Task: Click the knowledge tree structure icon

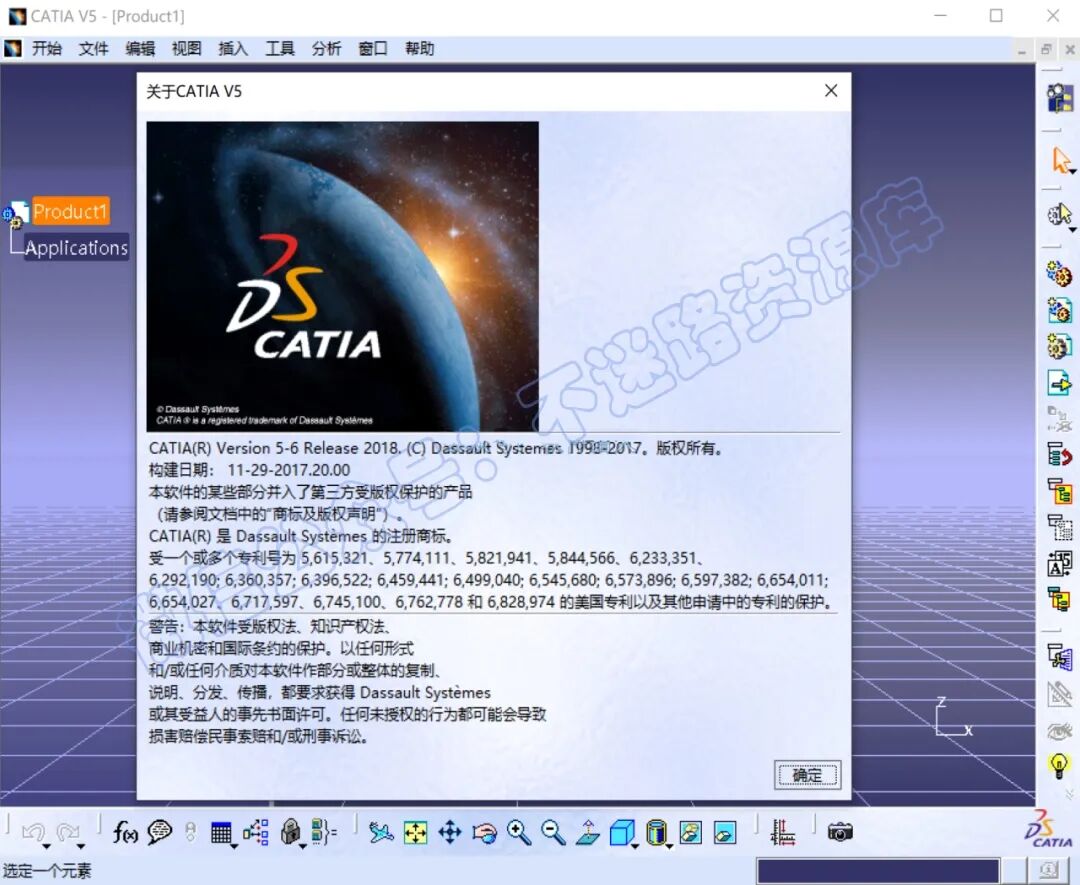Action: coord(256,833)
